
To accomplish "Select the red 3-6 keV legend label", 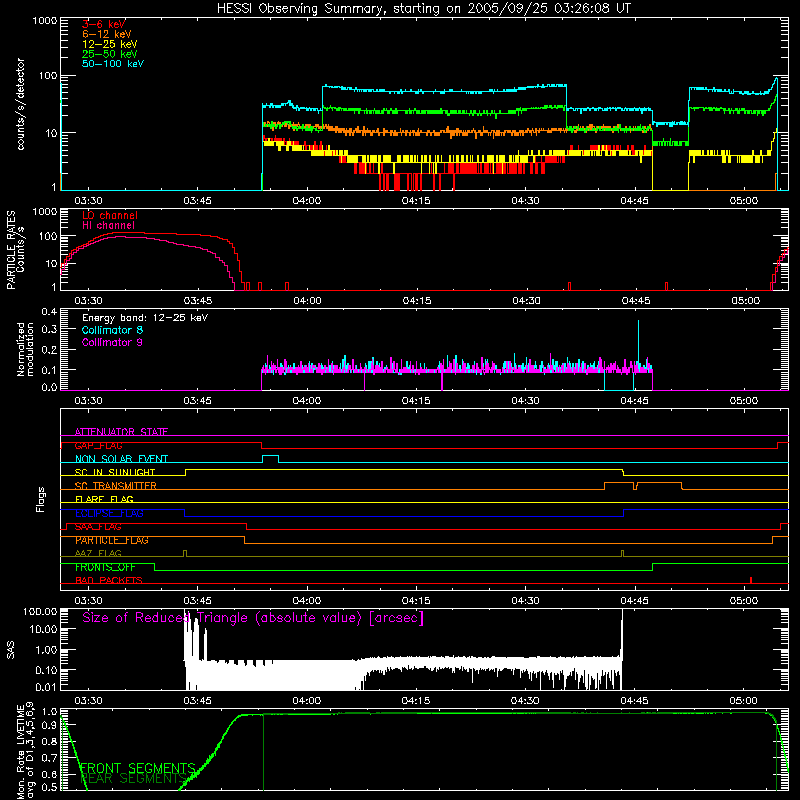I will pos(103,24).
